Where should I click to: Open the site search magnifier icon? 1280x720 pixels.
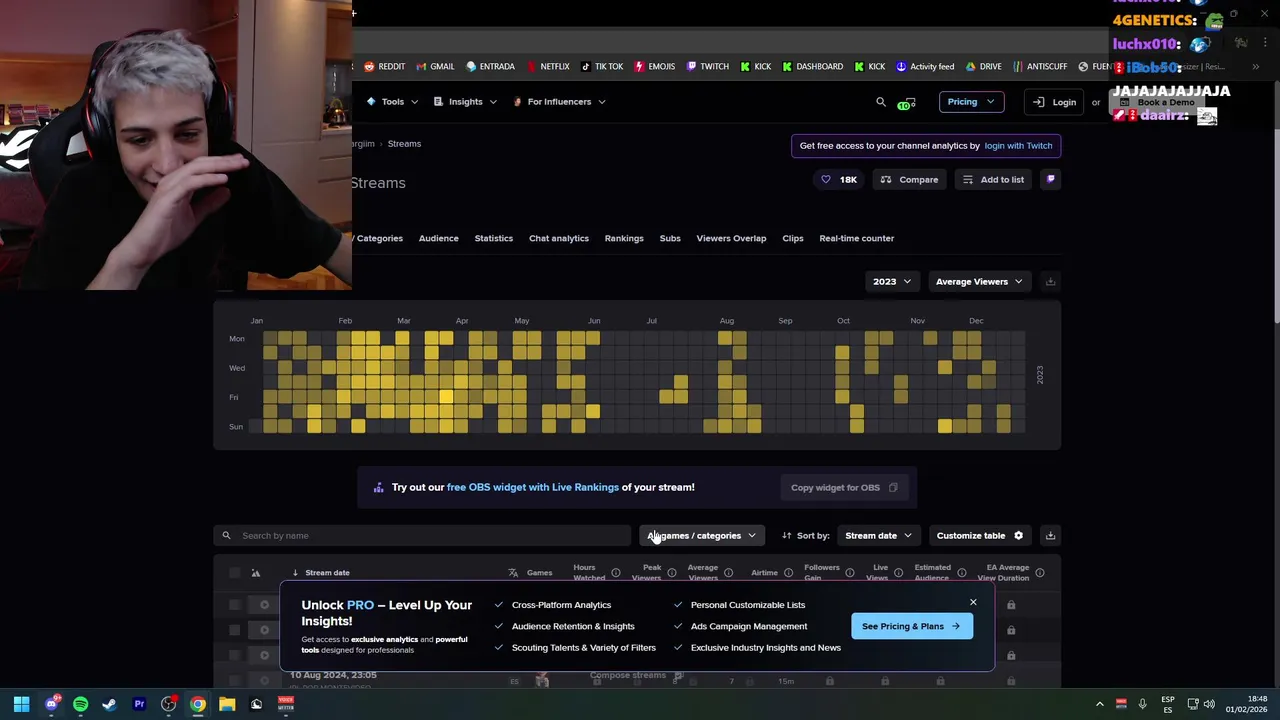point(881,102)
